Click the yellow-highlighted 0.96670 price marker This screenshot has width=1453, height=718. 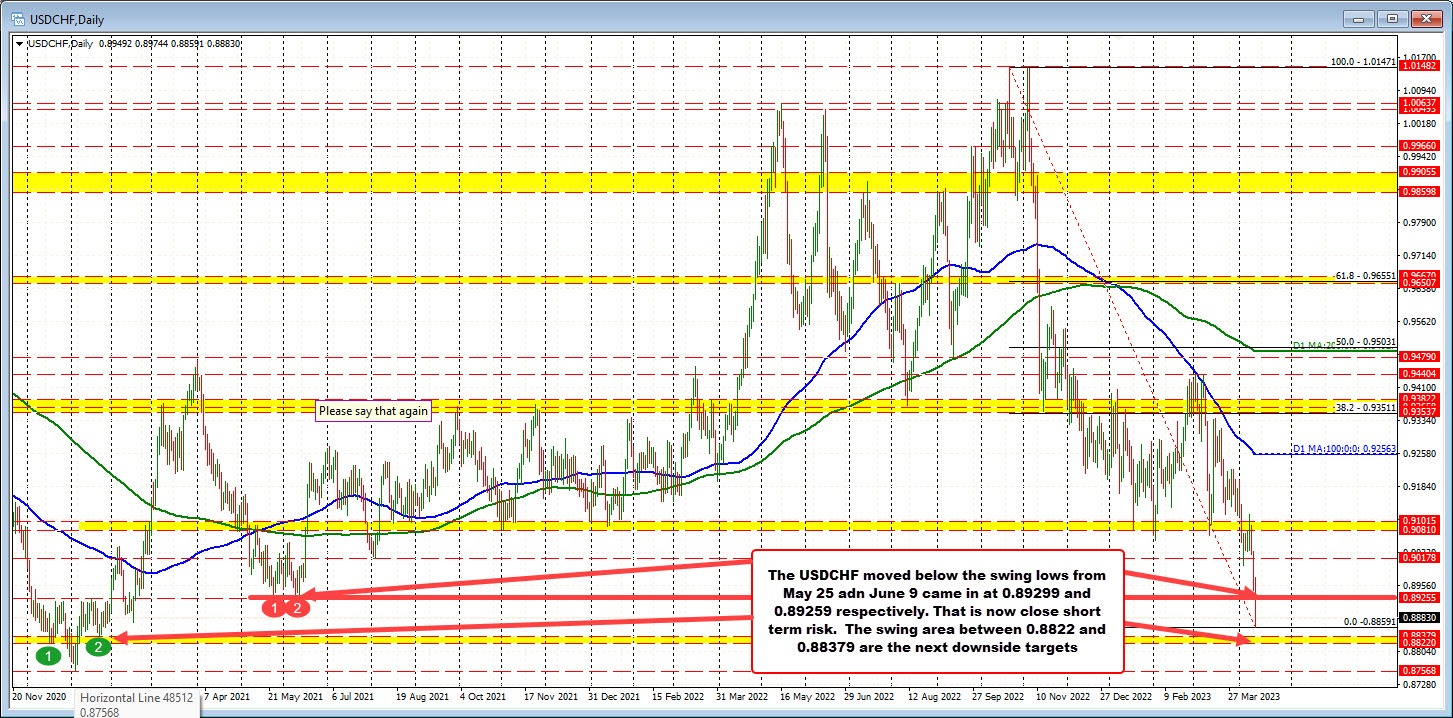[x=1421, y=277]
